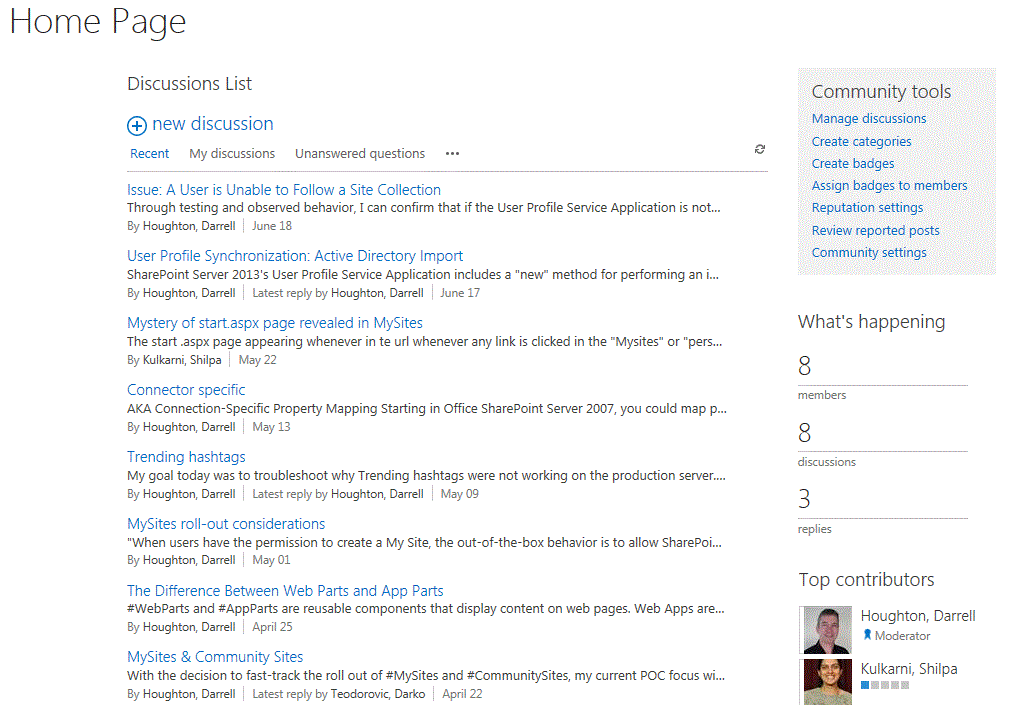
Task: Click the 'June 17' date text
Action: pos(460,293)
